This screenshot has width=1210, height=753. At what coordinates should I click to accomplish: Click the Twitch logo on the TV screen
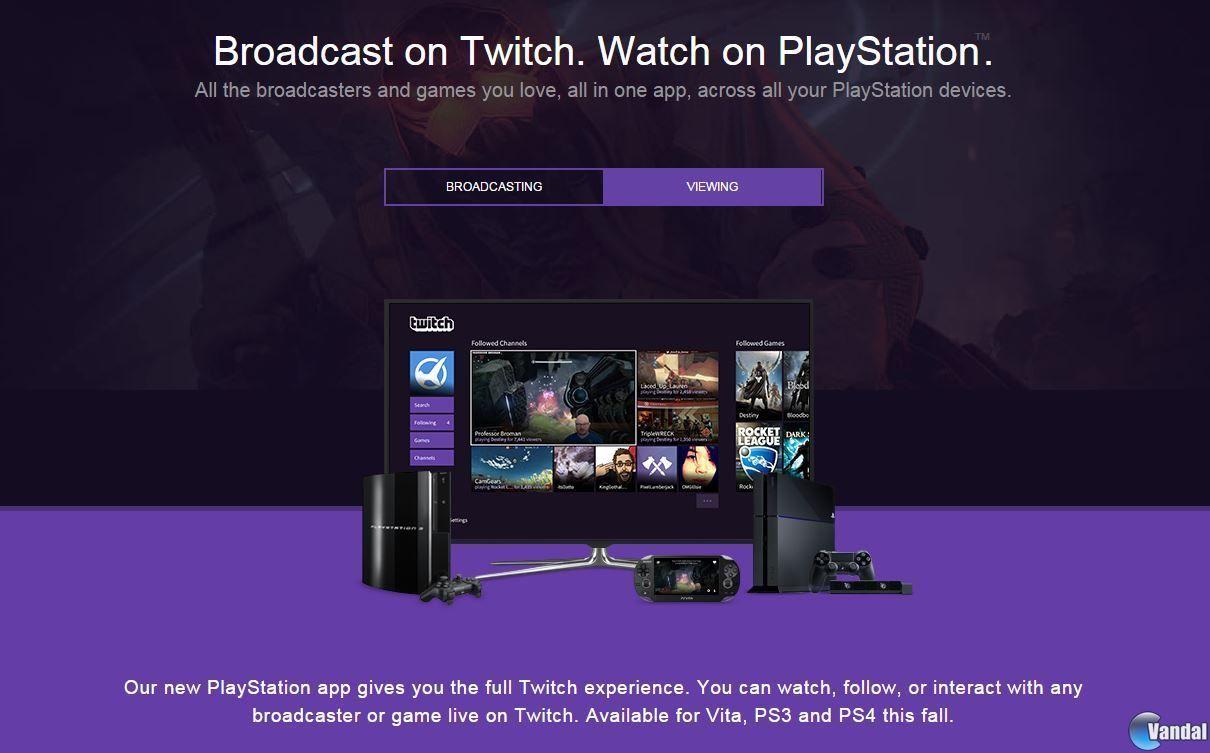click(x=431, y=323)
